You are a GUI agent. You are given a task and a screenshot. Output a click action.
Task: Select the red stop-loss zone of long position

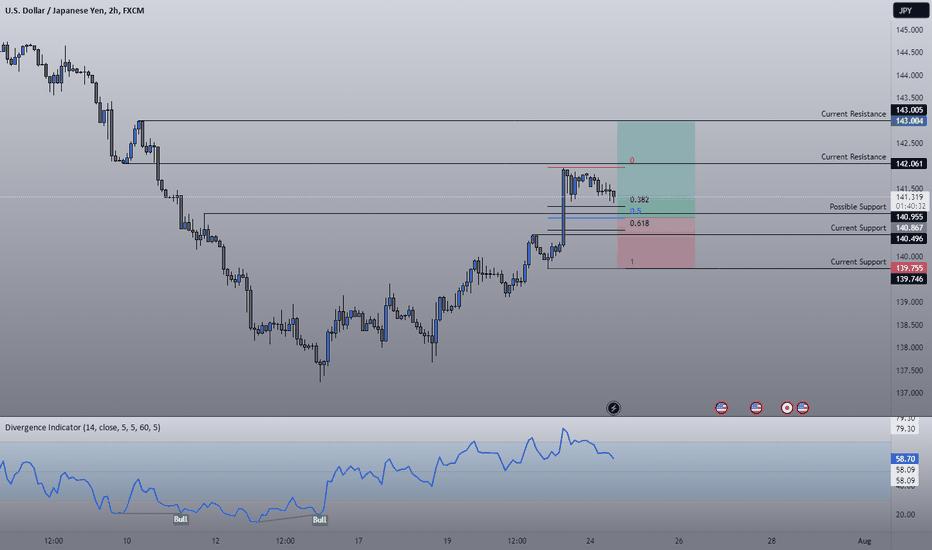pos(656,243)
